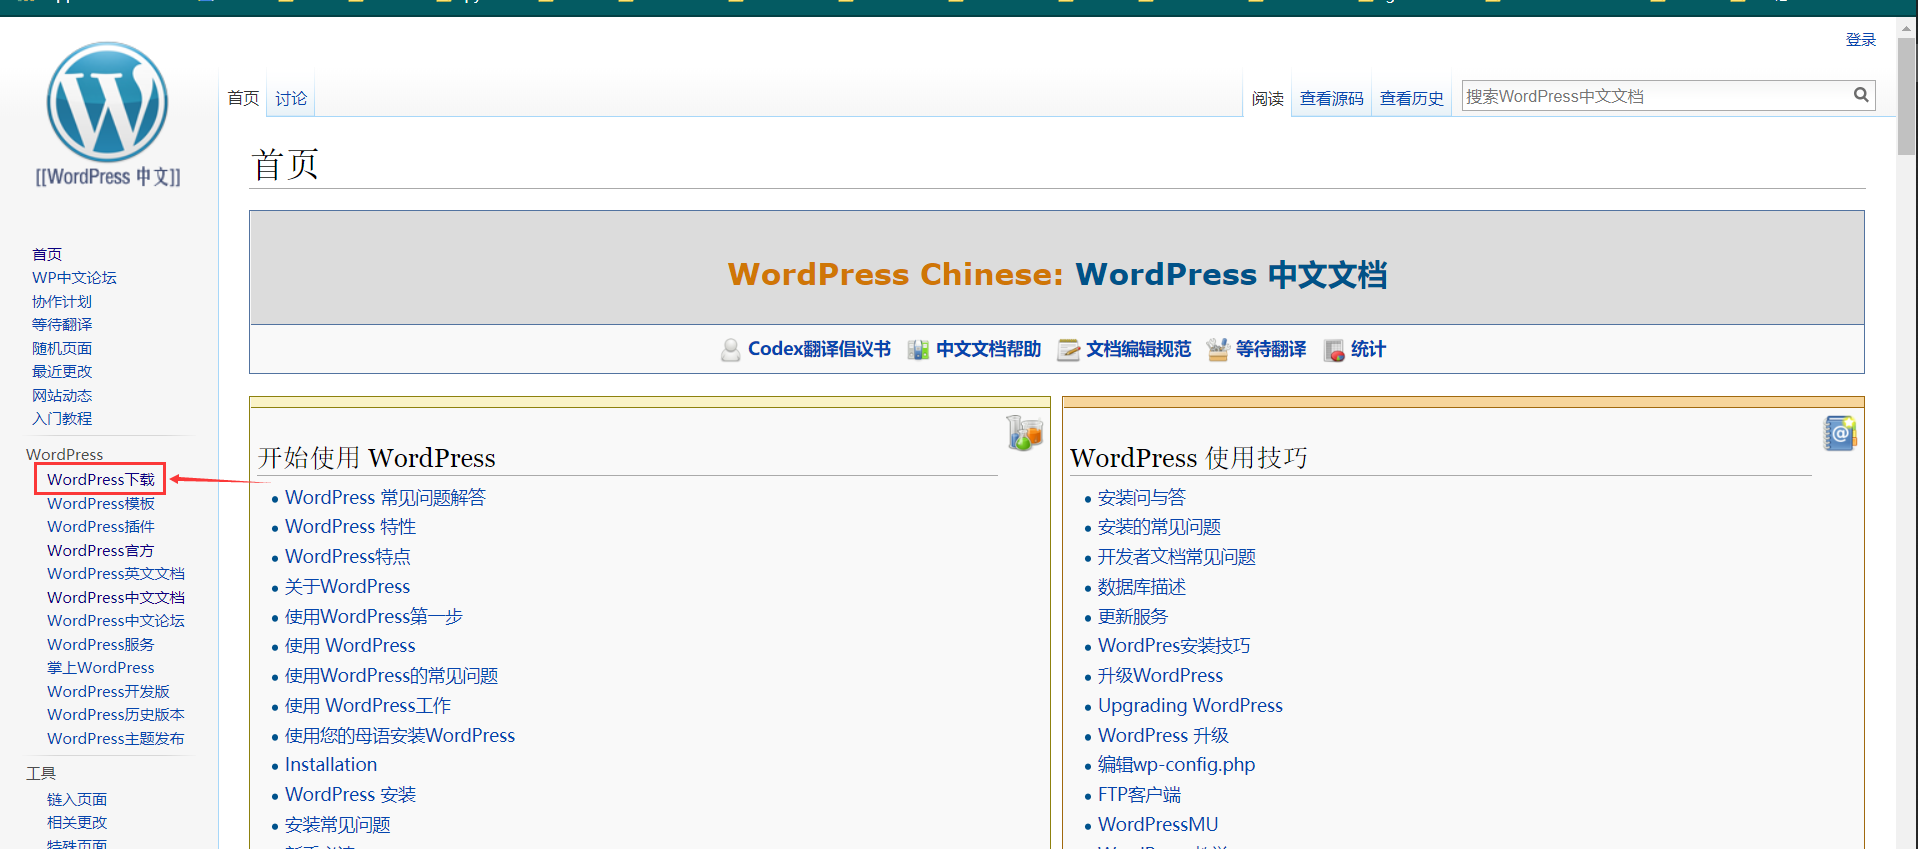Screen dimensions: 1918x849
Task: Open the WordPress特点 link
Action: (x=347, y=557)
